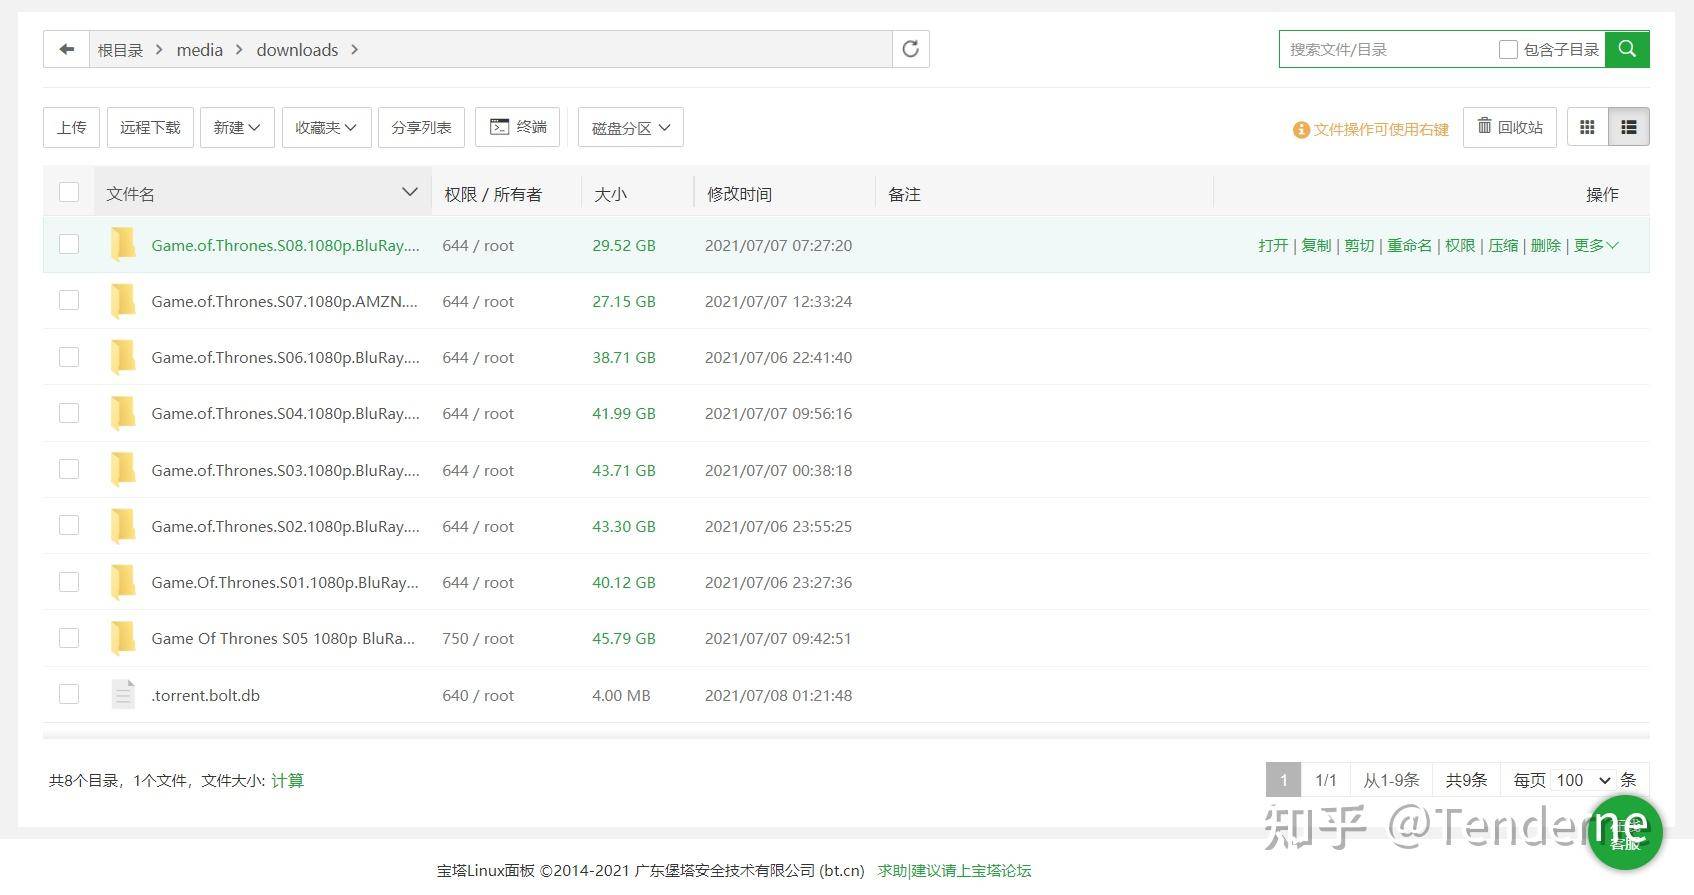Enable the include subdirectories checkbox
This screenshot has height=895, width=1694.
[1508, 50]
